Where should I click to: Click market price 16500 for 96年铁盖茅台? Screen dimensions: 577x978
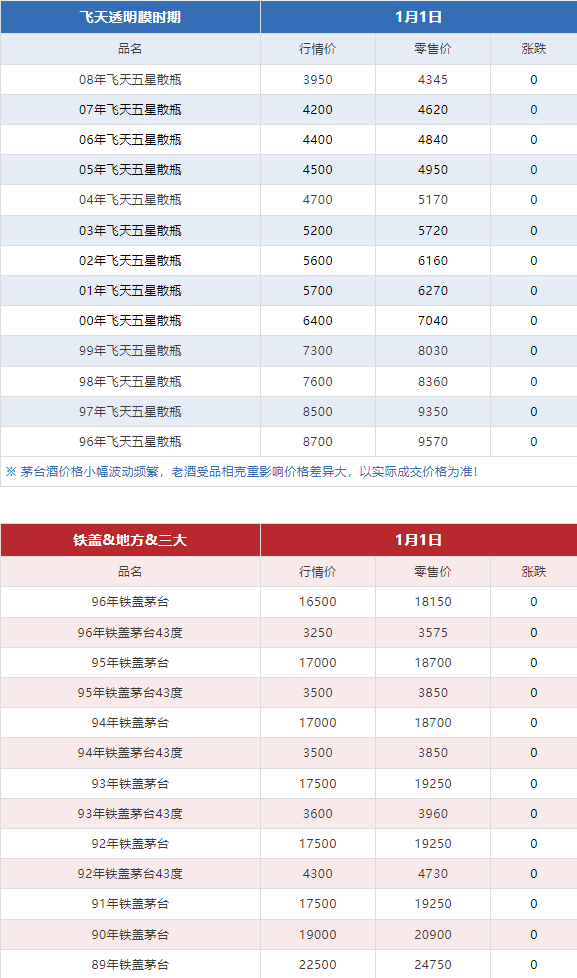click(x=318, y=602)
